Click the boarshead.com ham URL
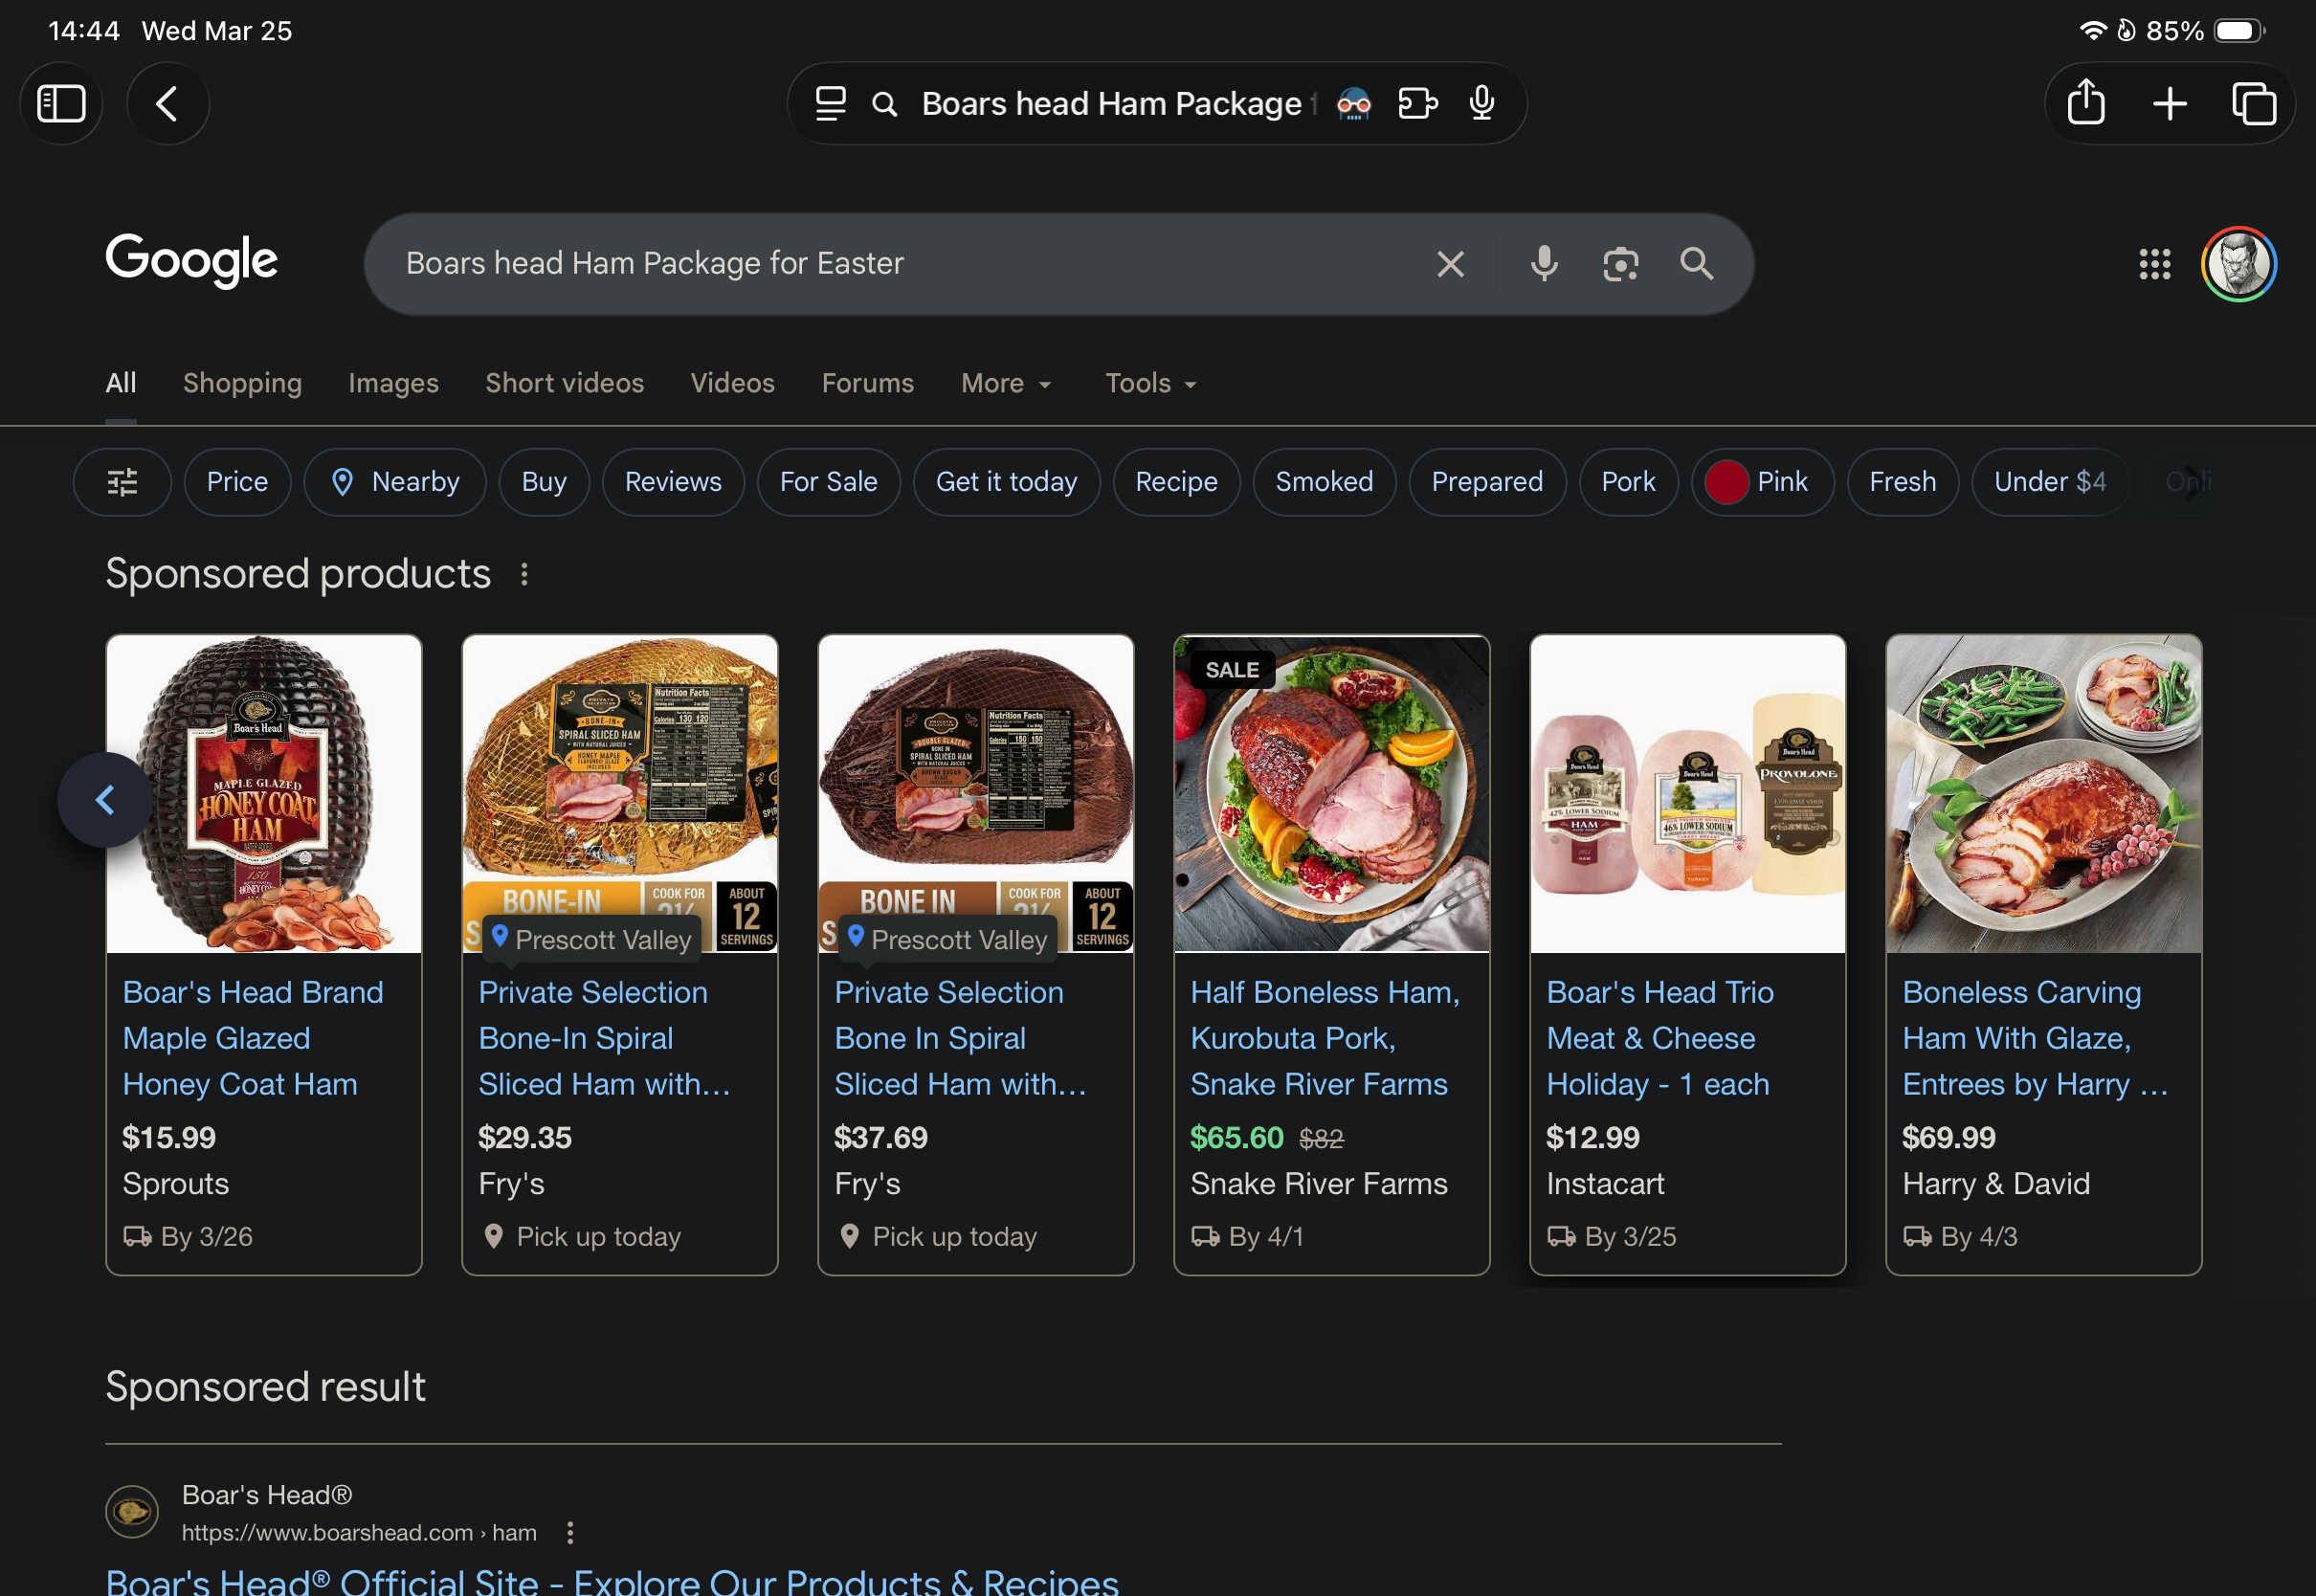This screenshot has width=2316, height=1596. [x=359, y=1533]
